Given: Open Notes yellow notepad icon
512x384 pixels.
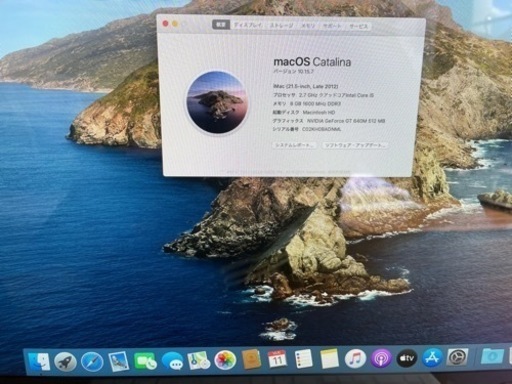Looking at the screenshot, I should tap(329, 359).
